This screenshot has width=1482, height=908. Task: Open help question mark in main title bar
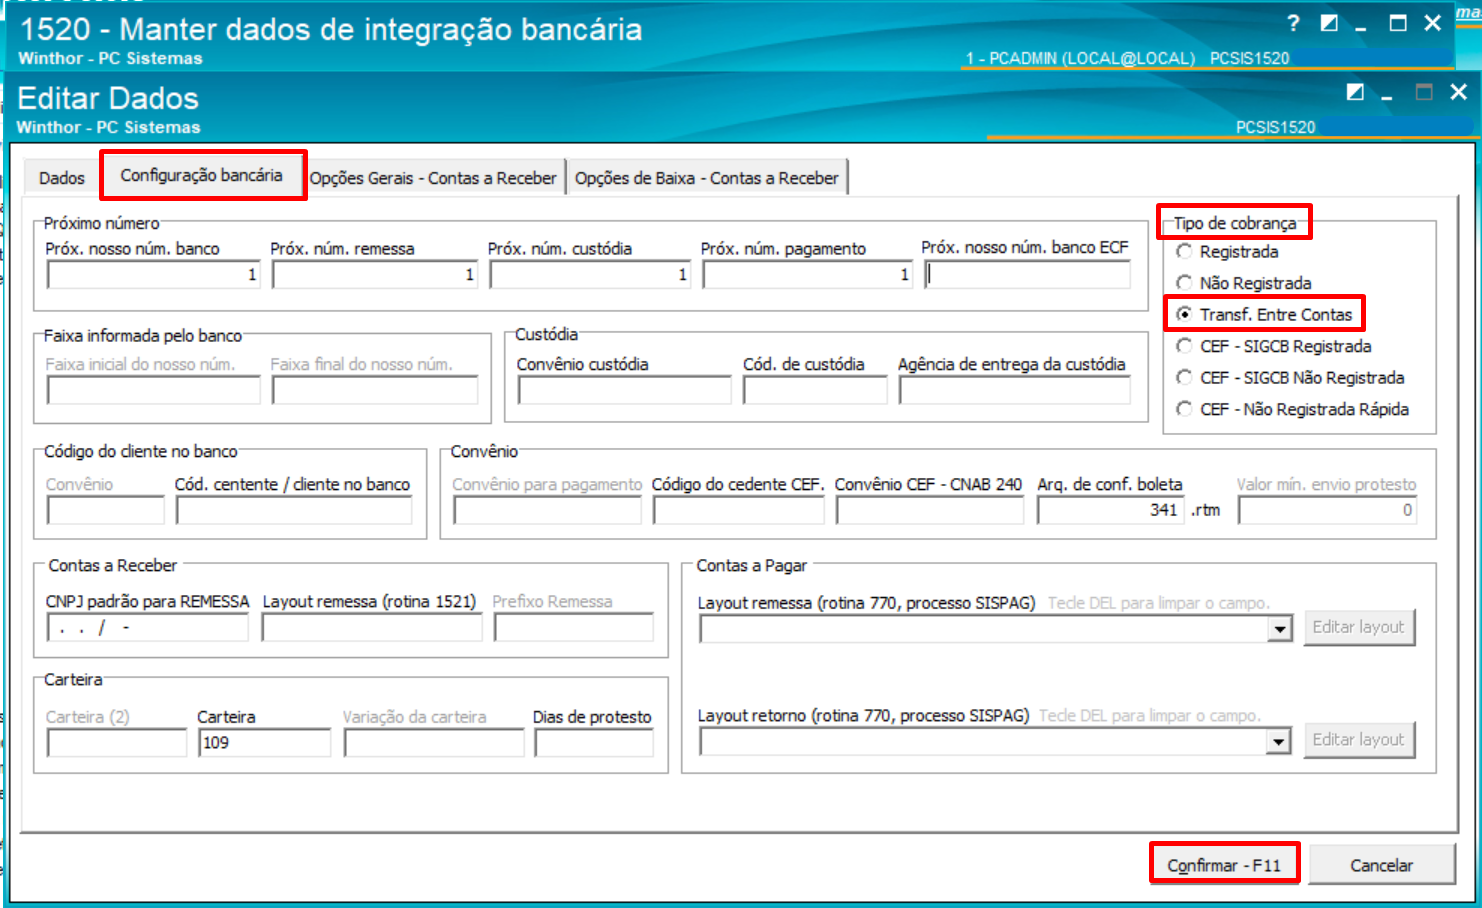1293,23
